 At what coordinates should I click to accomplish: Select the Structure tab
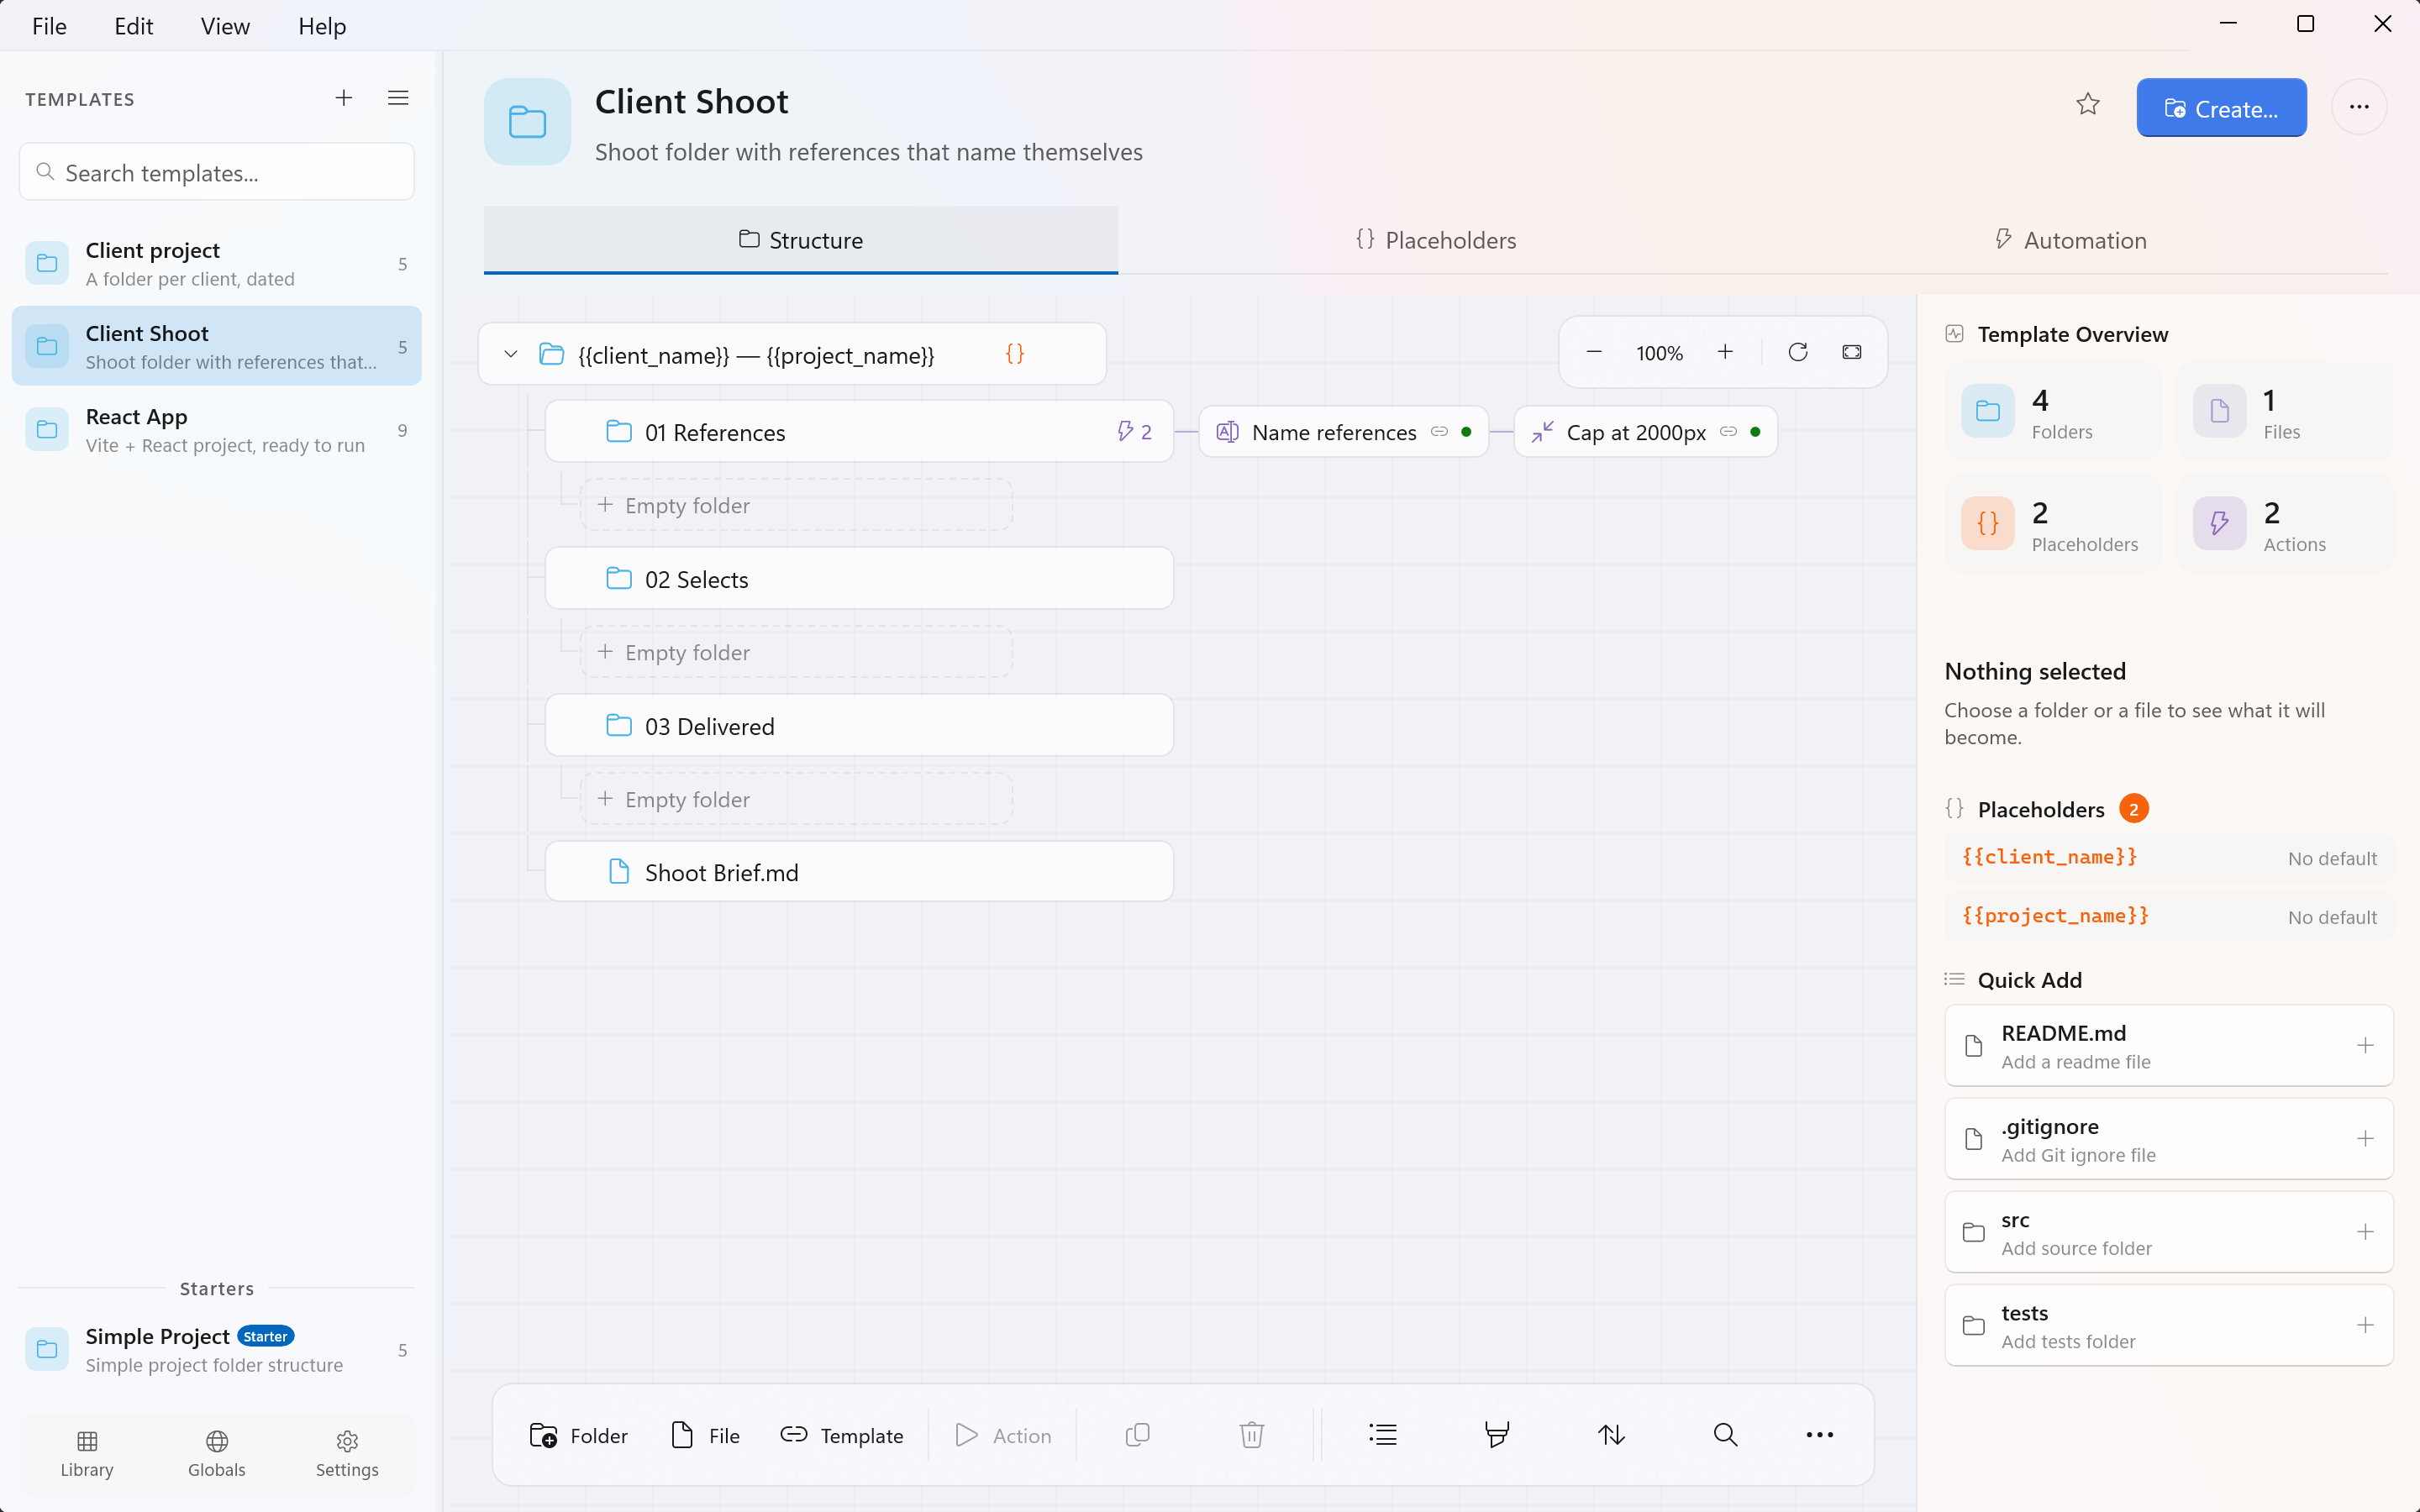pos(800,240)
